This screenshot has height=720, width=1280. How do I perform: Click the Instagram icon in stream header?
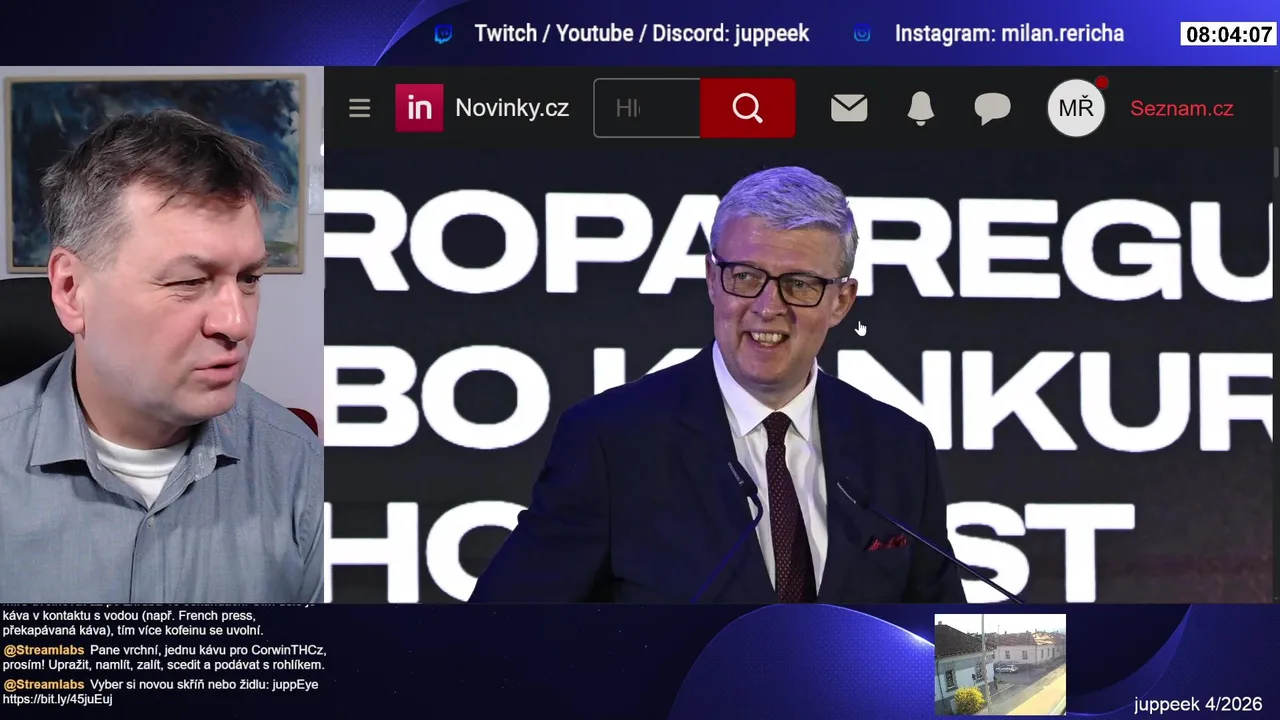coord(862,34)
